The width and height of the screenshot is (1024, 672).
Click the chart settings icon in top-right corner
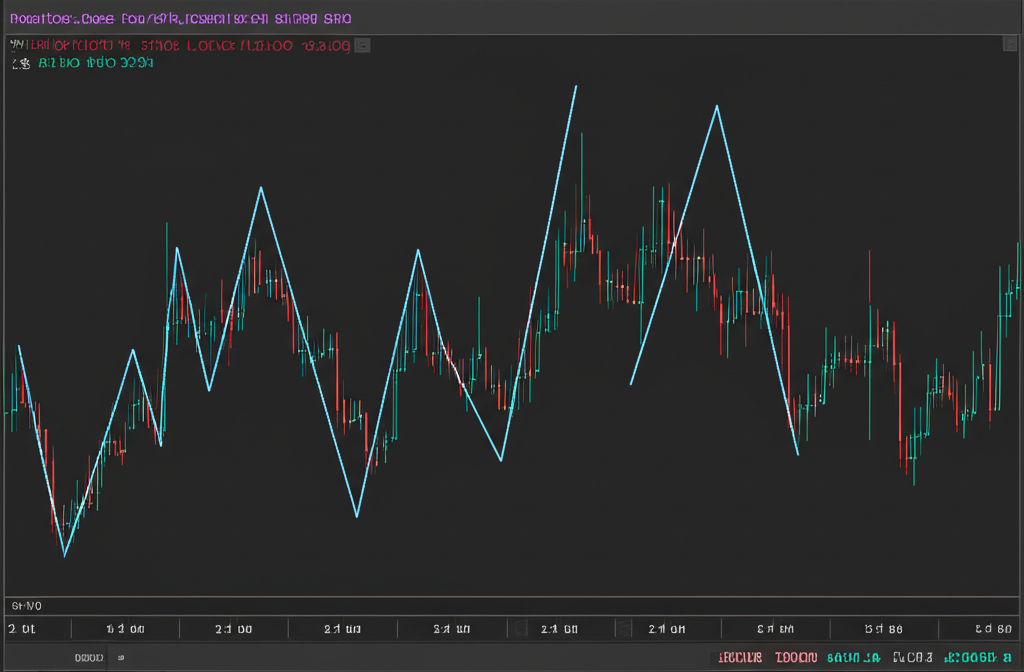1012,44
